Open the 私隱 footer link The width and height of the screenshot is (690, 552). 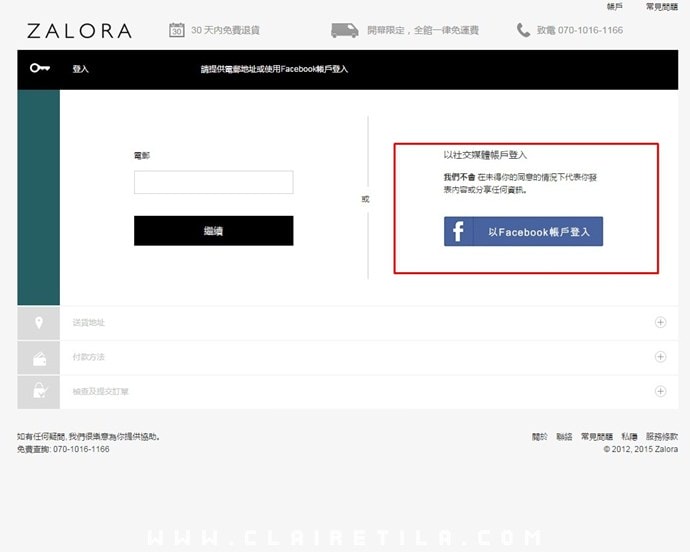click(629, 437)
